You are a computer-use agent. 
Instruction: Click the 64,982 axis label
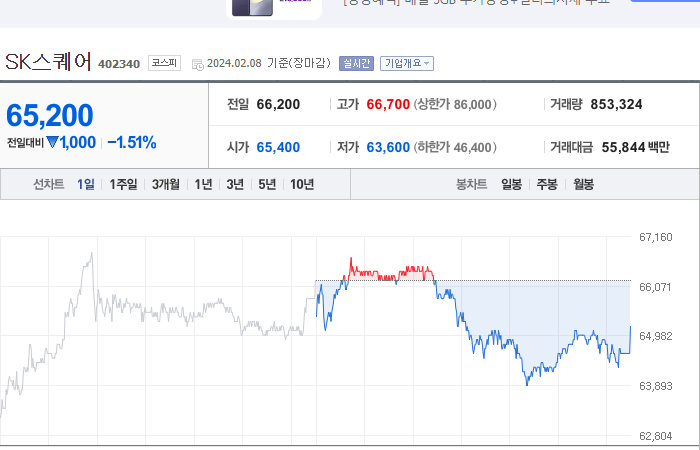click(655, 336)
